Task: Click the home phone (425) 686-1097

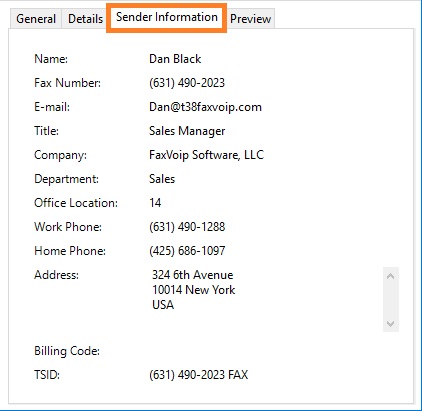Action: pyautogui.click(x=187, y=251)
